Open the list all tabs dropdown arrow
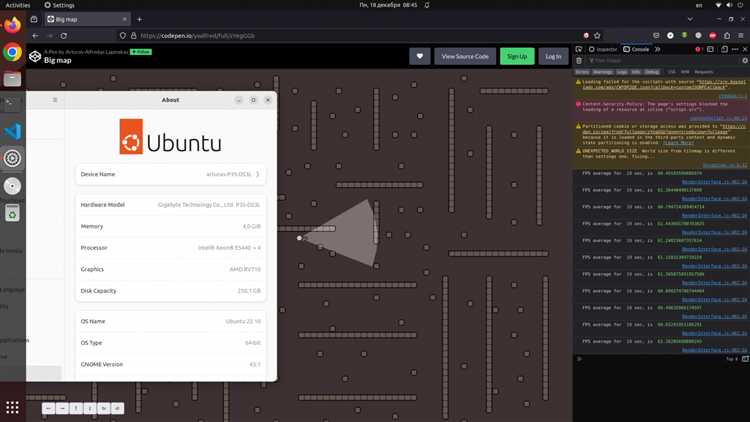750x422 pixels. coord(690,19)
